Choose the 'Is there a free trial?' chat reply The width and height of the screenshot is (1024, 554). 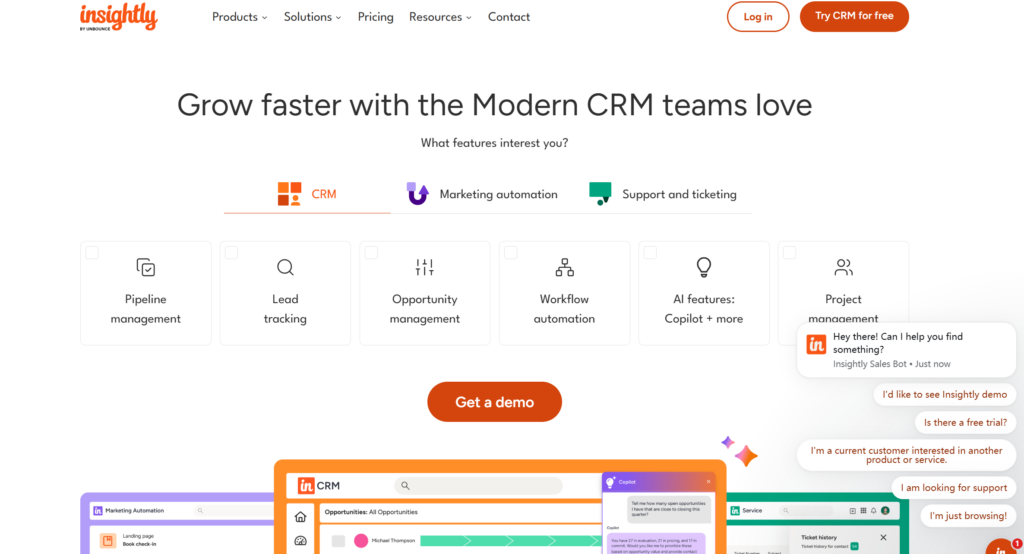click(965, 423)
